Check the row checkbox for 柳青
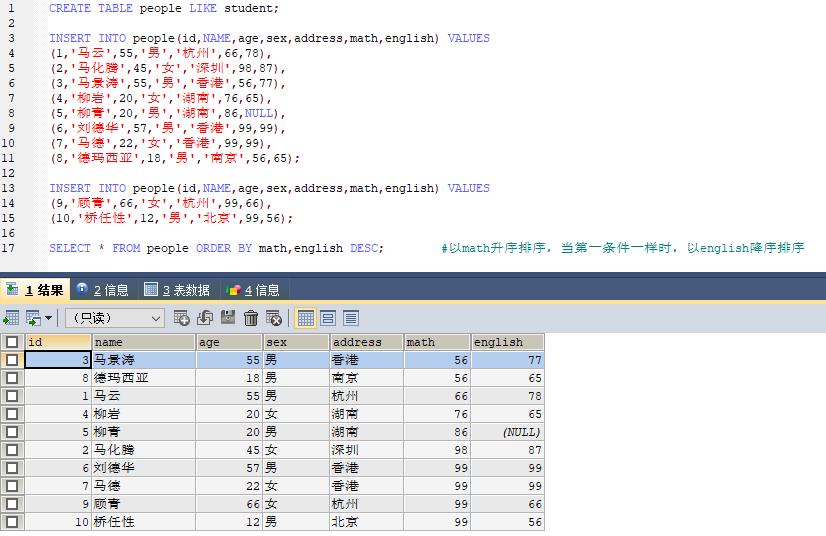The width and height of the screenshot is (826, 536). click(12, 432)
